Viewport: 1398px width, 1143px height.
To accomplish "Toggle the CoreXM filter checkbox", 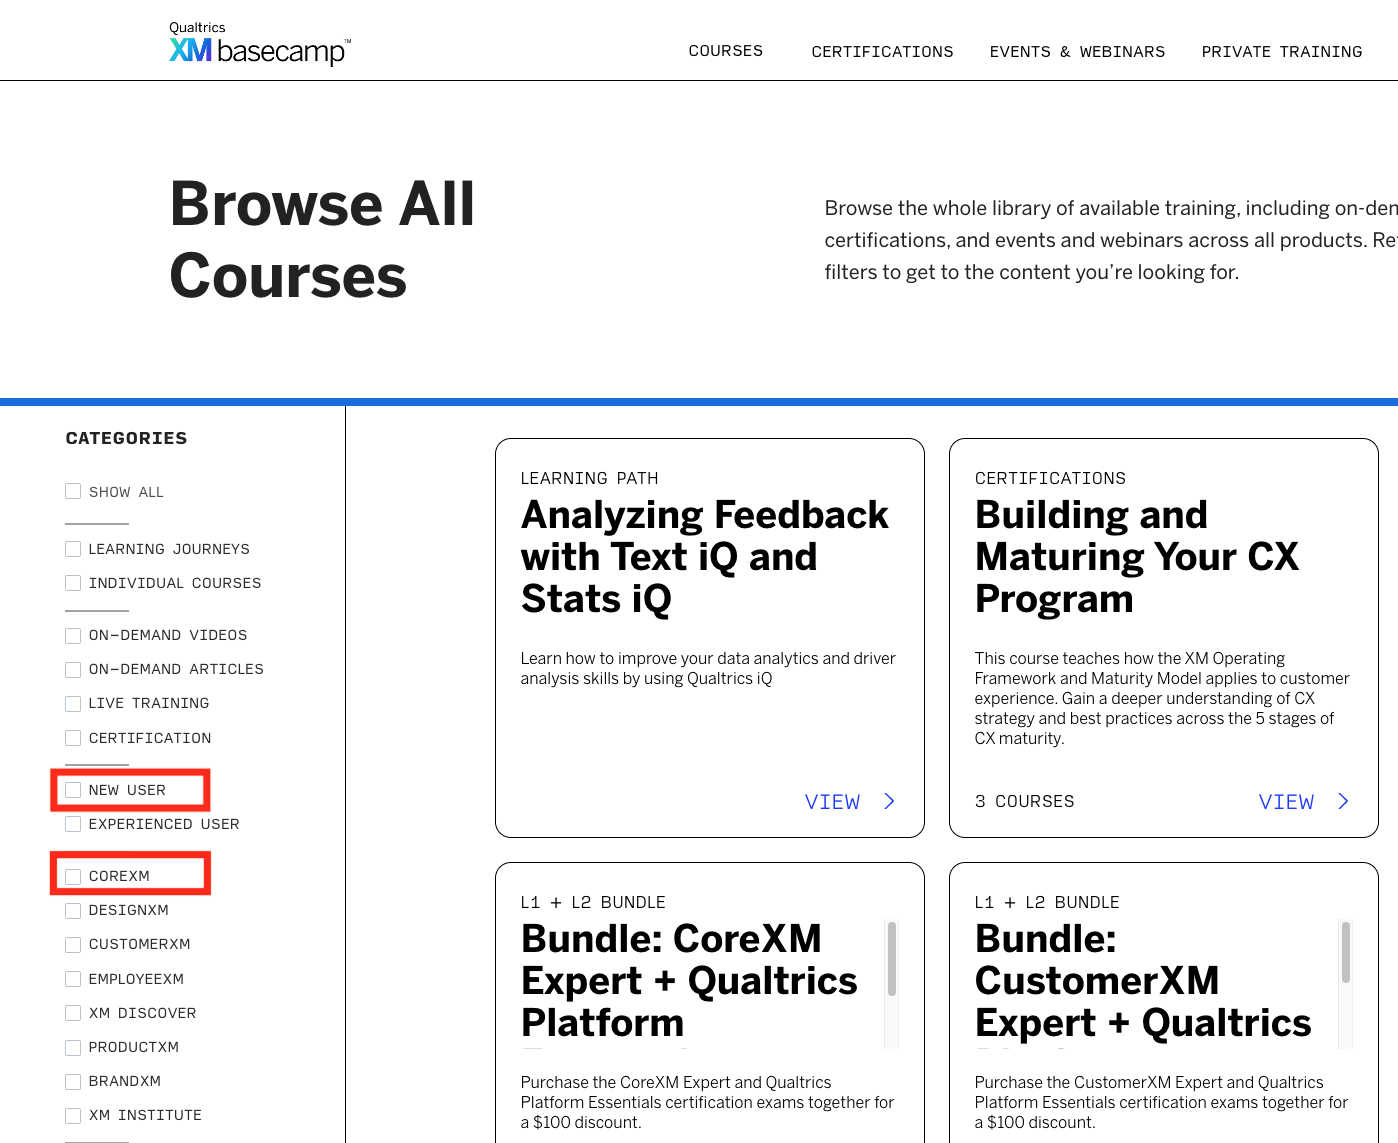I will (x=73, y=876).
